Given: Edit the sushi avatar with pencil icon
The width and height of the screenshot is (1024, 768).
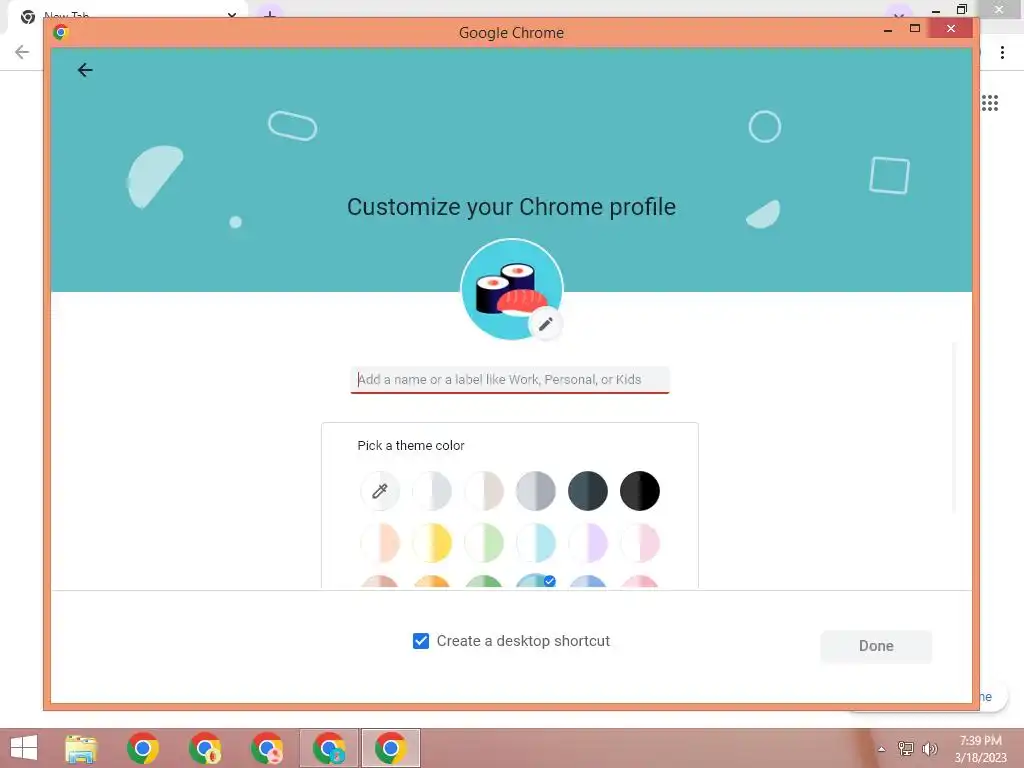Looking at the screenshot, I should click(545, 323).
